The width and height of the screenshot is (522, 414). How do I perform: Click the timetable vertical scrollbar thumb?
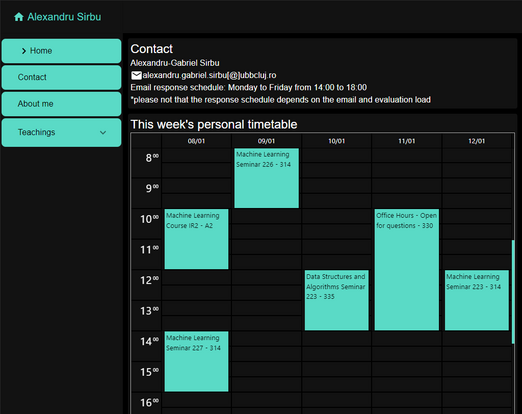(513, 292)
